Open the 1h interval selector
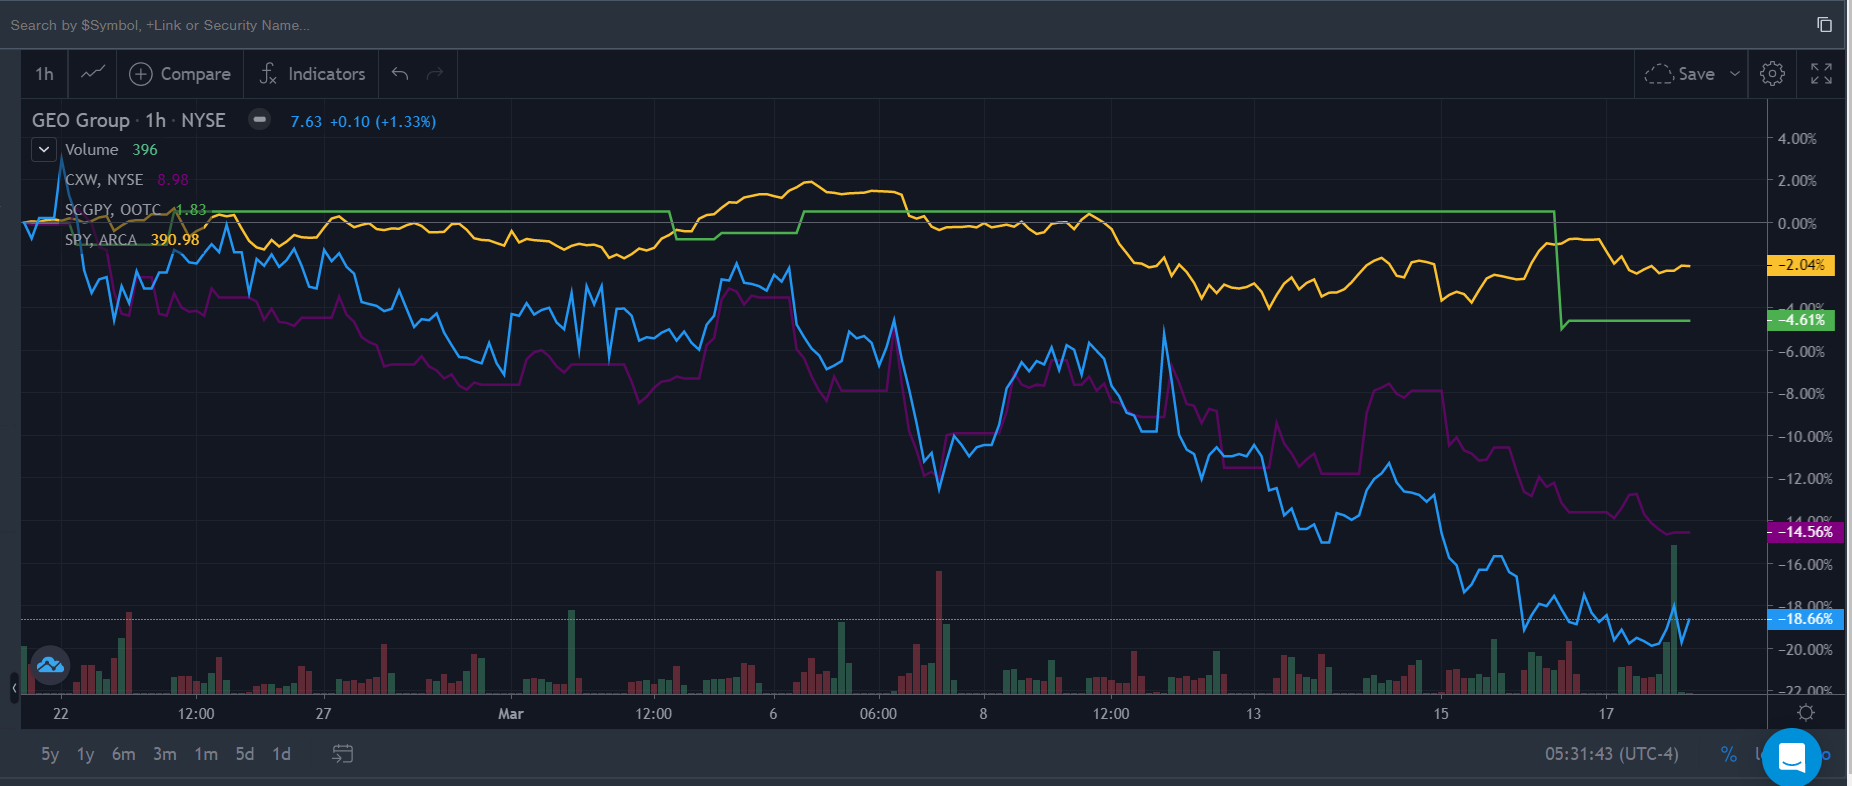The image size is (1852, 786). [x=44, y=74]
